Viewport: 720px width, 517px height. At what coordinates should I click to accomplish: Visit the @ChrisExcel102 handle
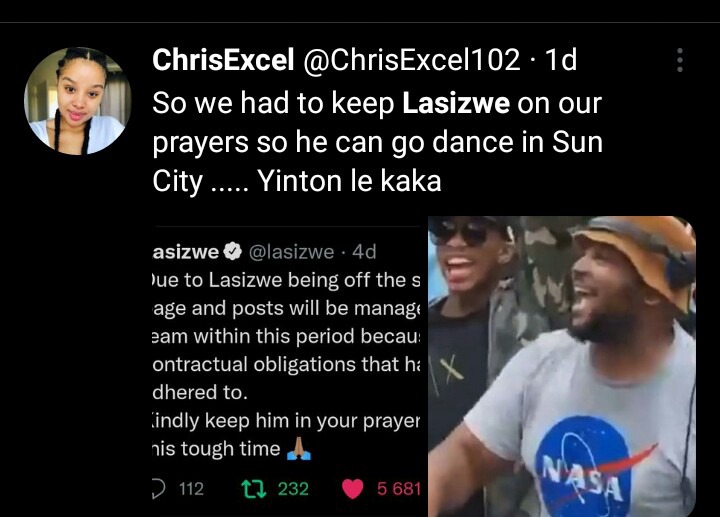[412, 60]
